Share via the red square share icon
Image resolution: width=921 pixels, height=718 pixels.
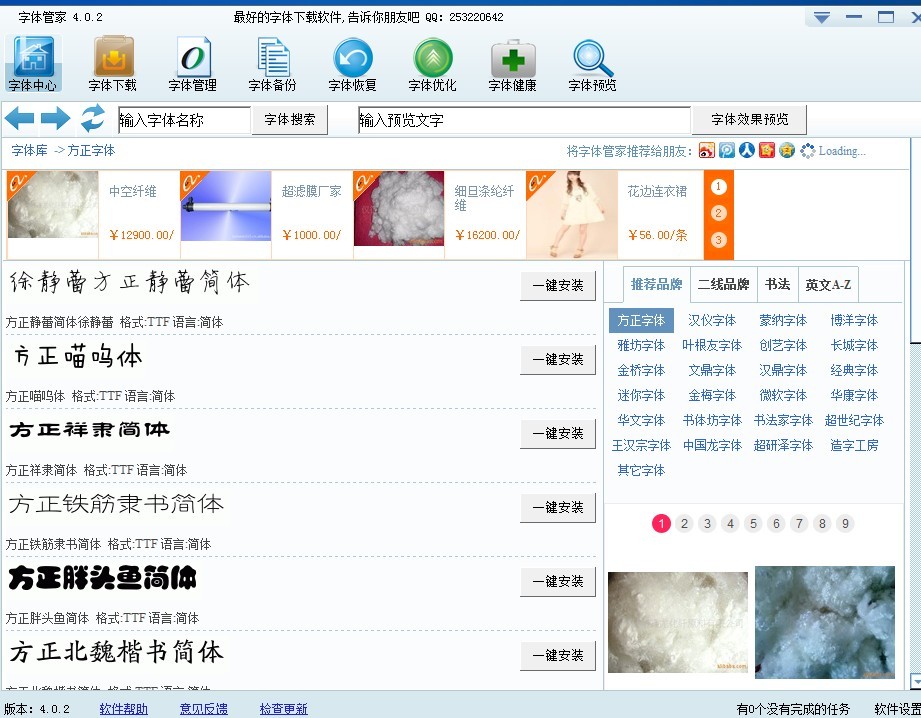click(x=767, y=150)
